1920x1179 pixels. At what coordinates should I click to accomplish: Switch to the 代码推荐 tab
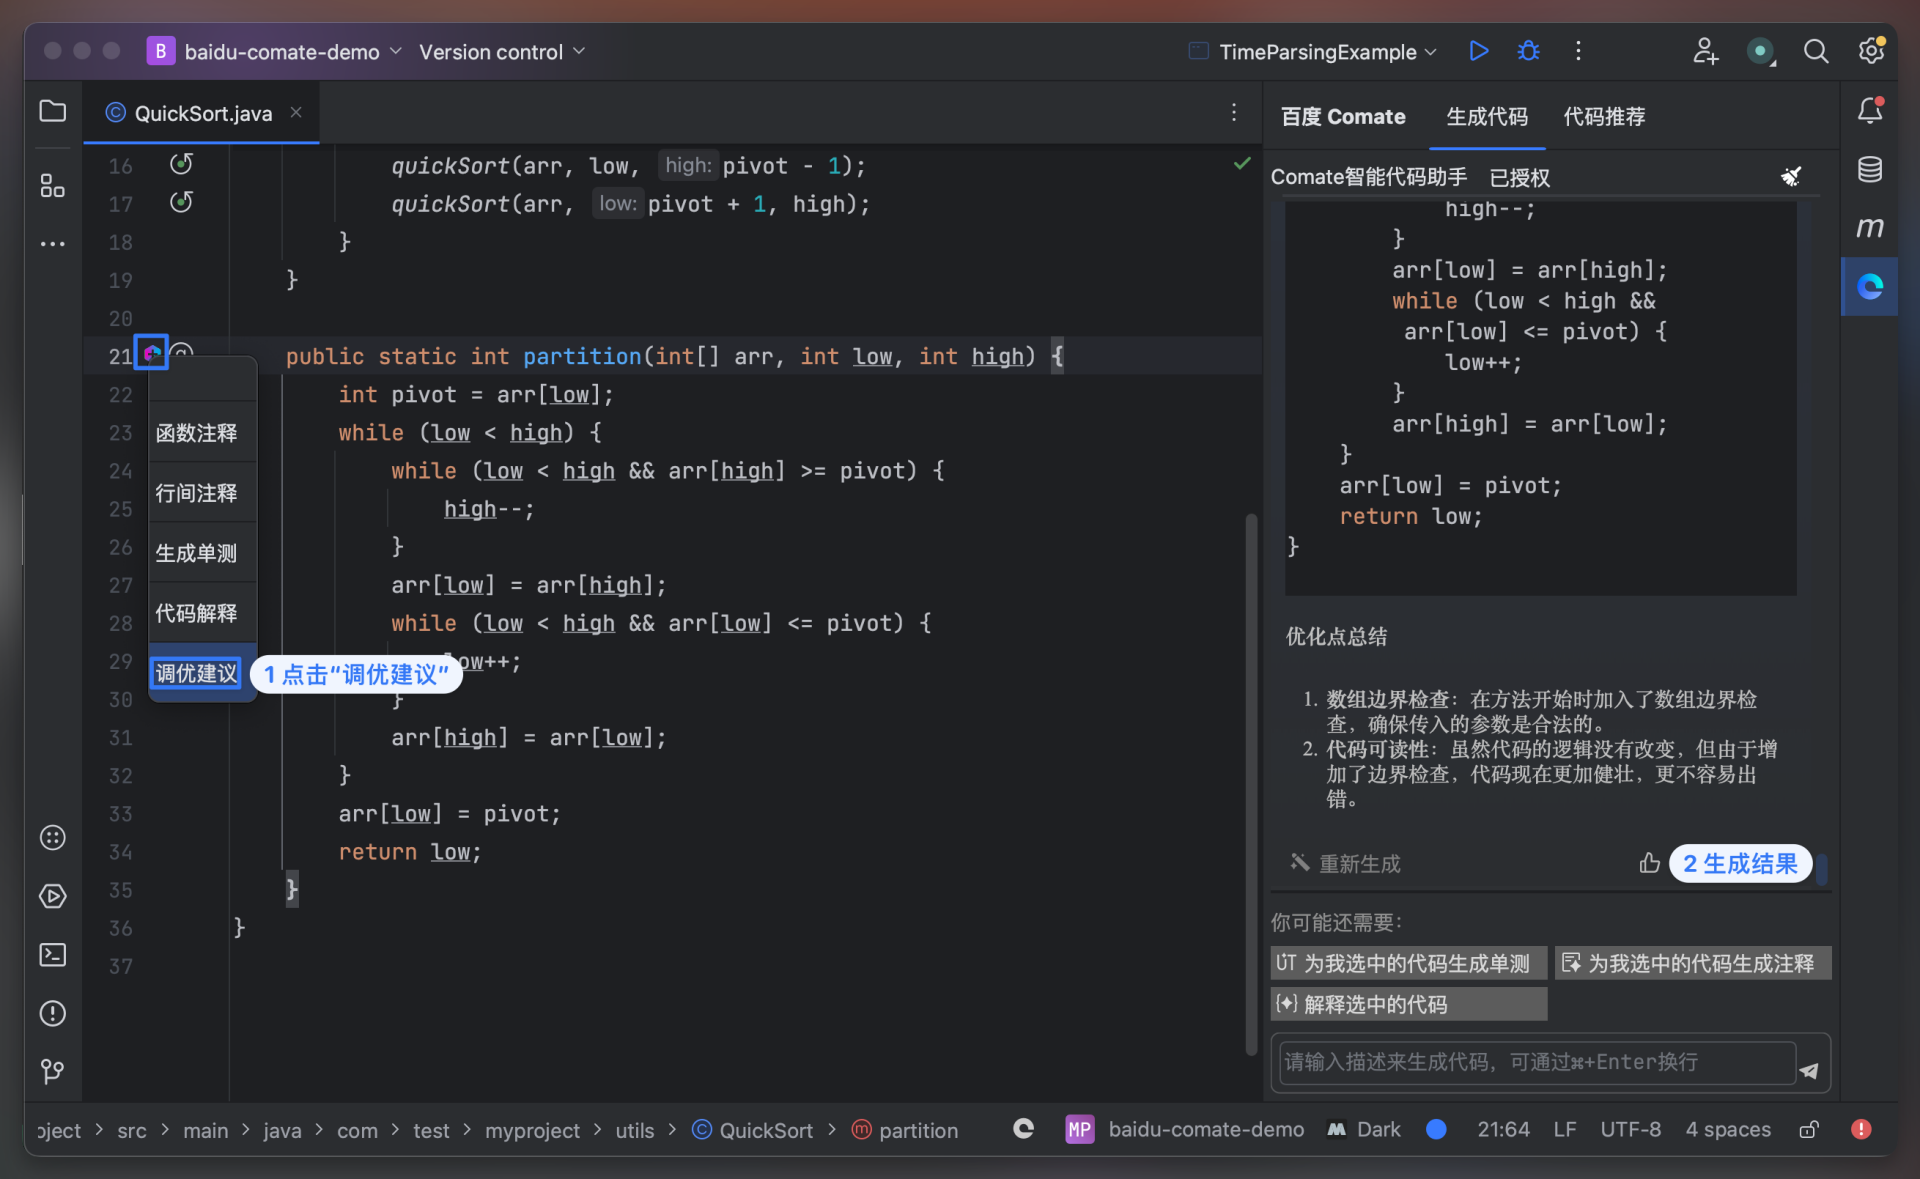click(x=1603, y=117)
